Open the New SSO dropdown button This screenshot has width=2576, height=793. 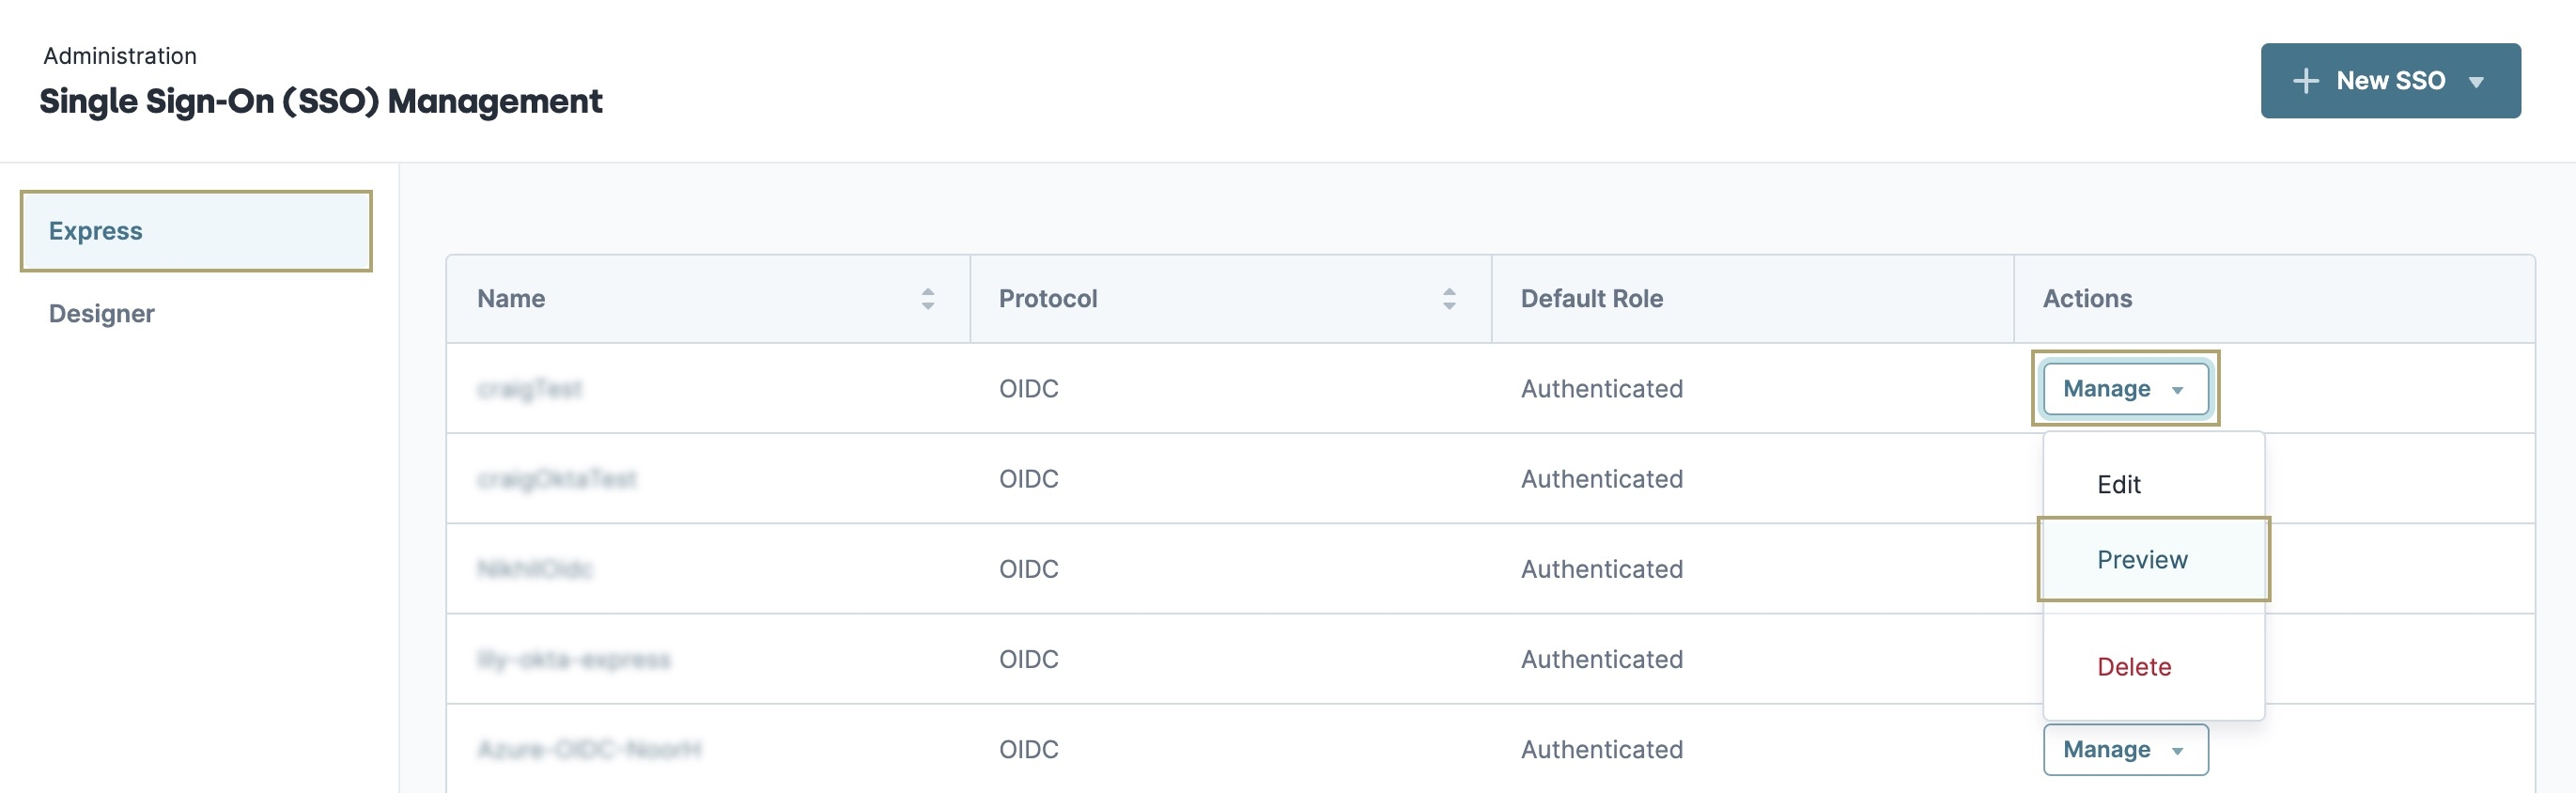pyautogui.click(x=2390, y=81)
